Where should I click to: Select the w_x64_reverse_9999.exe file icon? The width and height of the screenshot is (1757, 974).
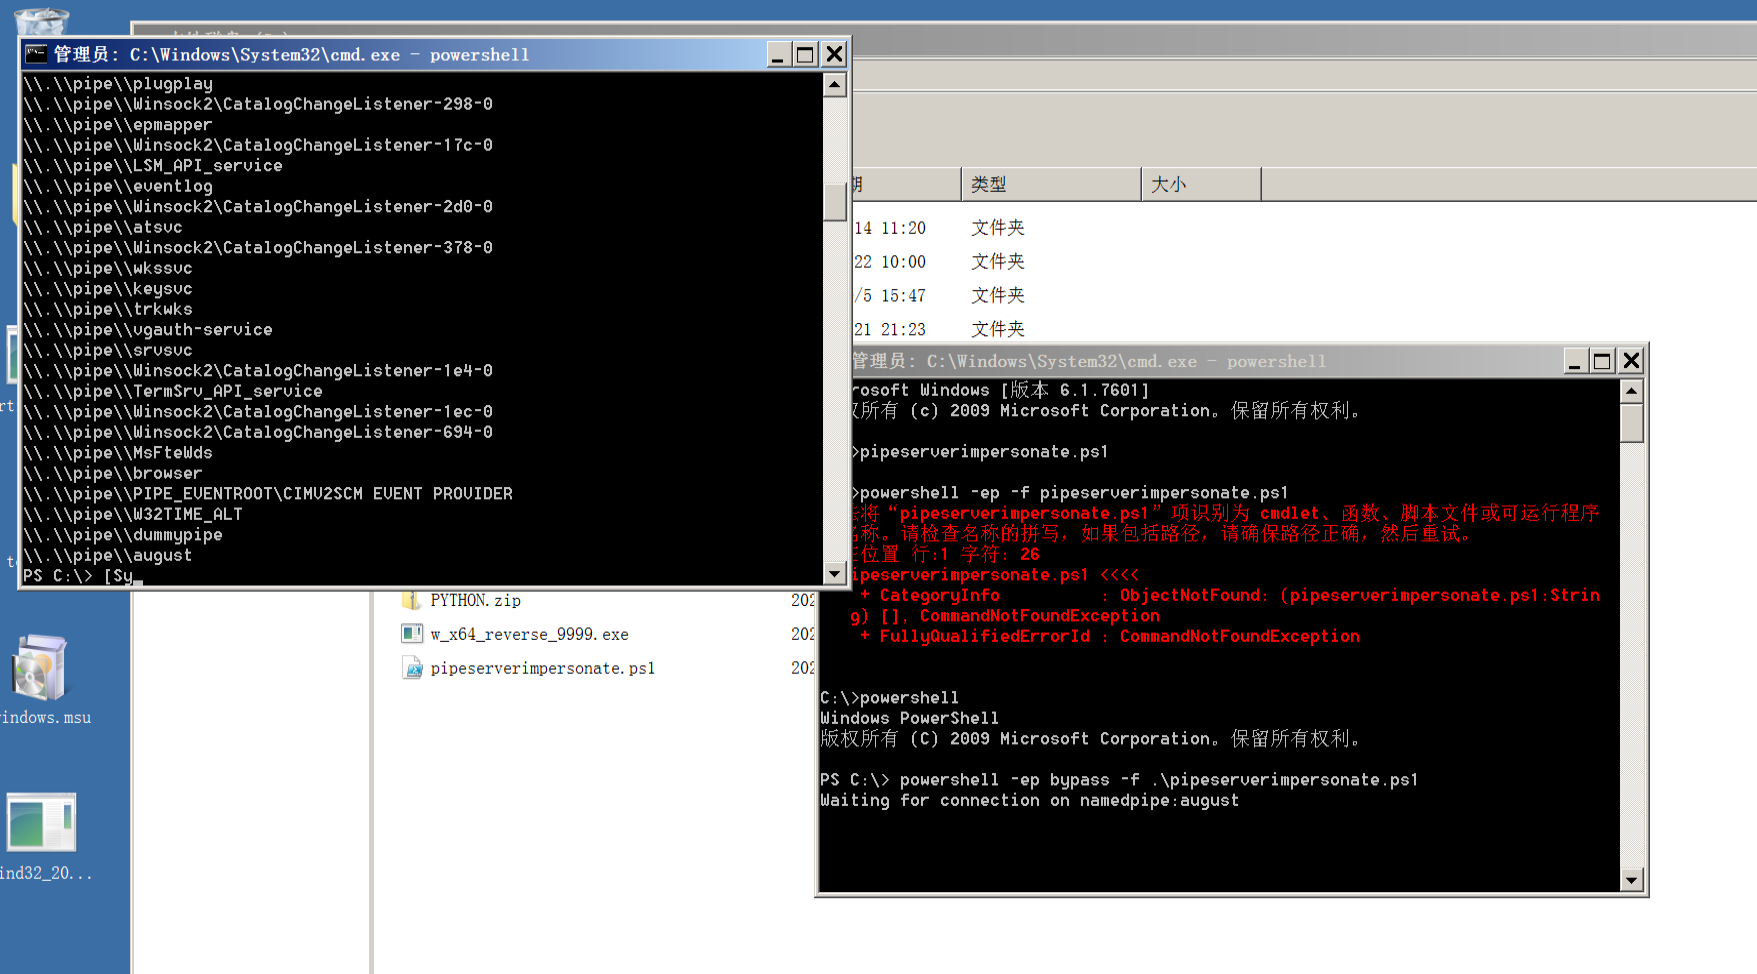tap(411, 634)
